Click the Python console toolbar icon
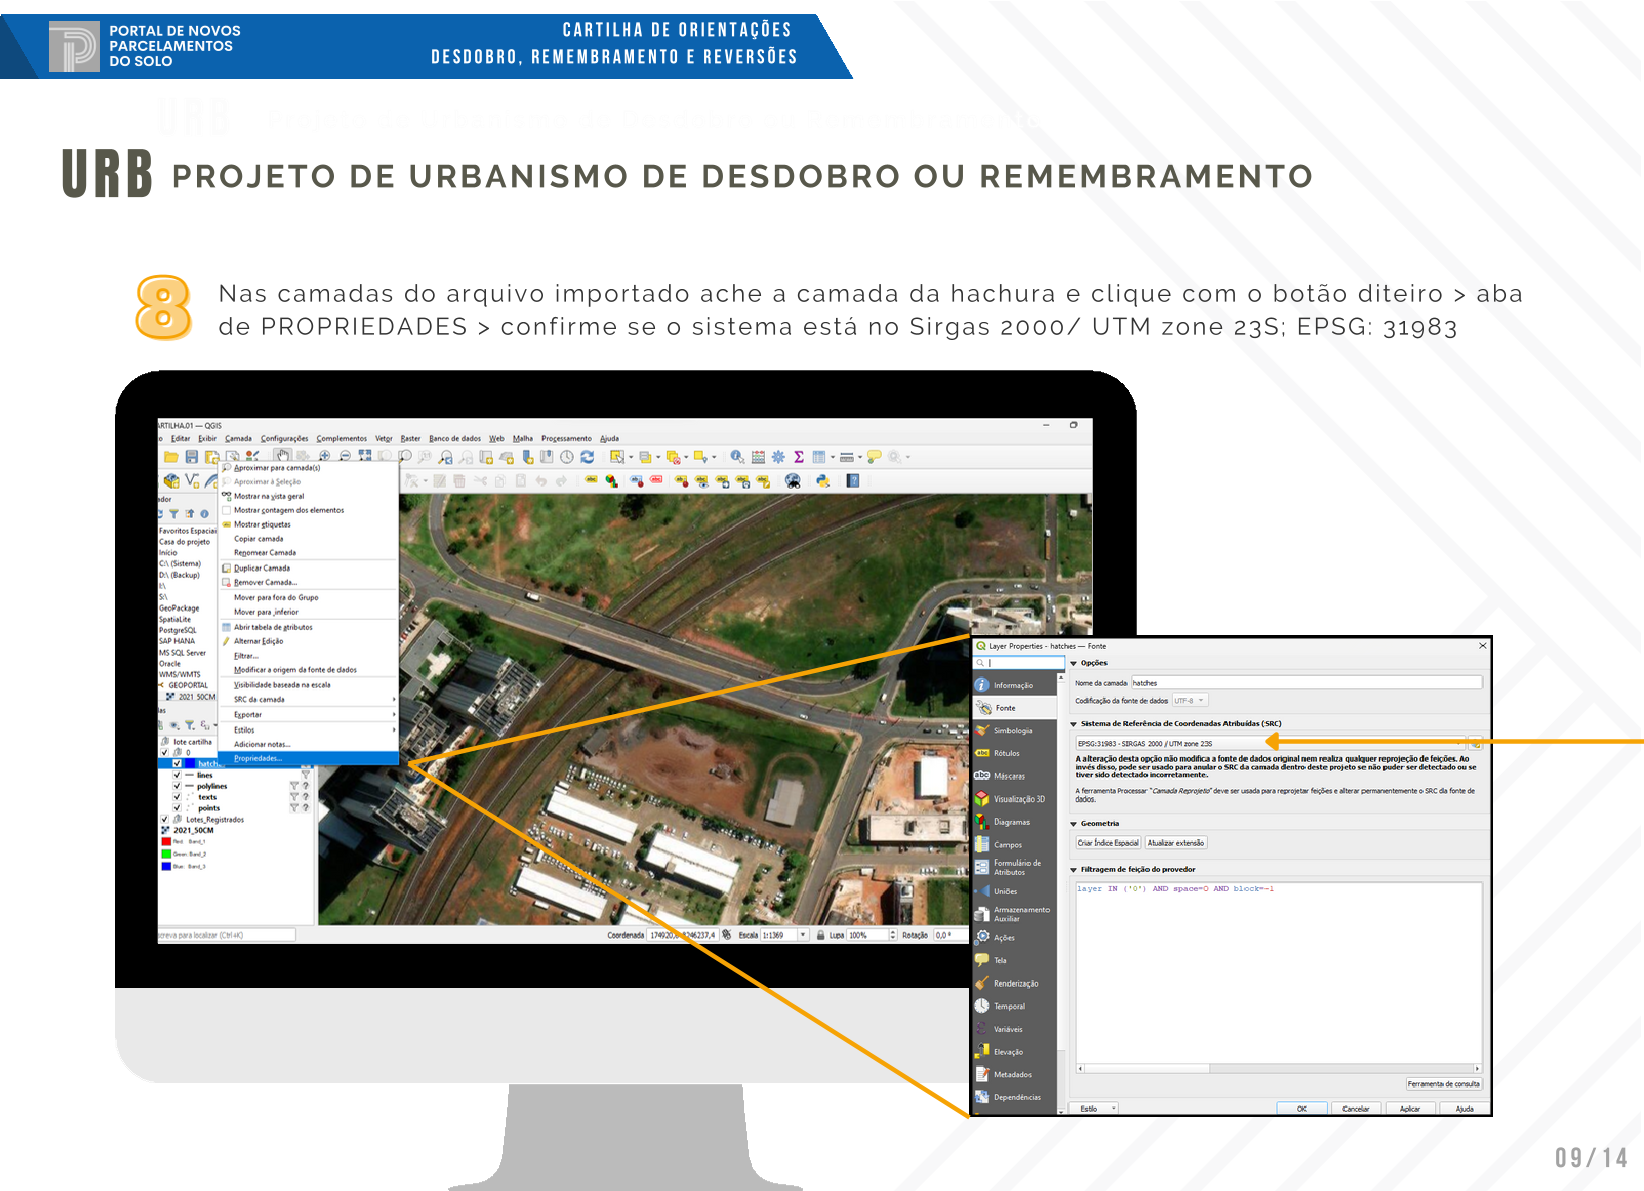This screenshot has width=1644, height=1191. click(x=823, y=481)
